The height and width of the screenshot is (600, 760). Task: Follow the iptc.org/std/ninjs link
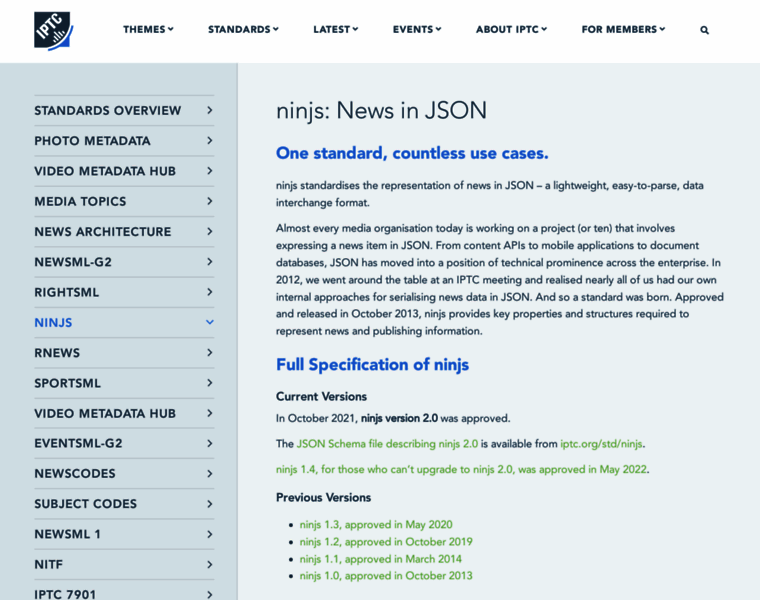601,444
